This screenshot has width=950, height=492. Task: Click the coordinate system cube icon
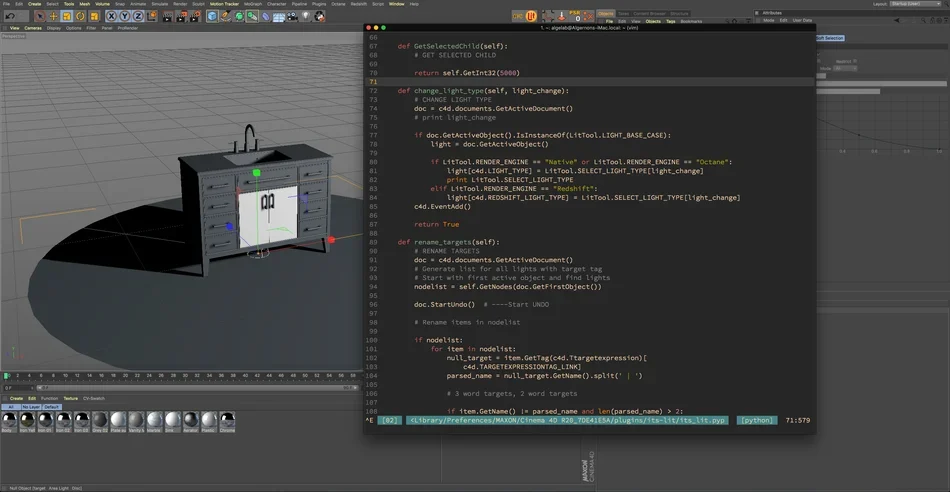[x=151, y=16]
